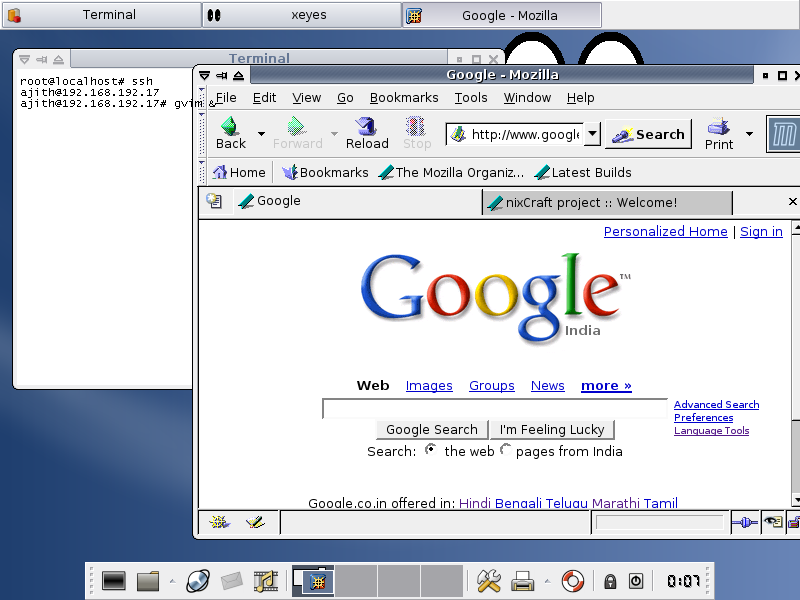Click the Search button in the toolbar
The width and height of the screenshot is (800, 600).
coord(648,134)
